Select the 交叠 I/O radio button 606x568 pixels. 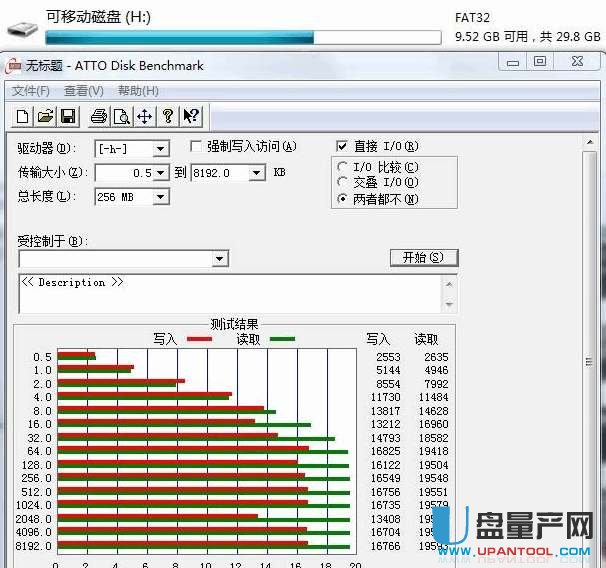coord(344,182)
